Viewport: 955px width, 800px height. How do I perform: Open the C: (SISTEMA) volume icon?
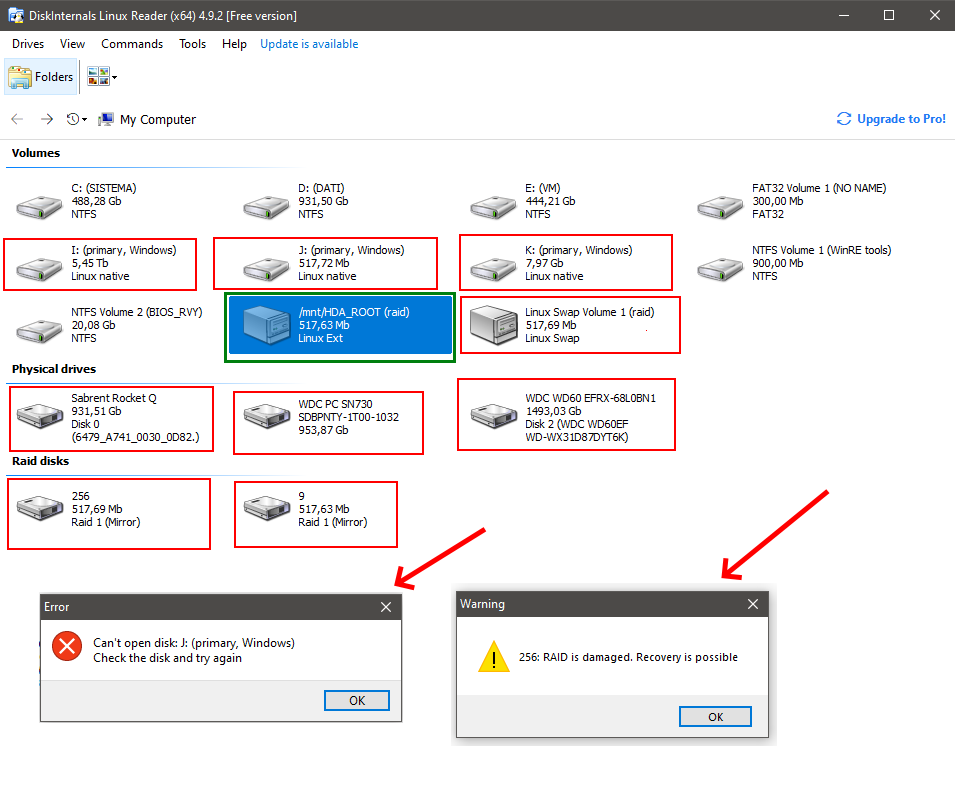coord(39,204)
